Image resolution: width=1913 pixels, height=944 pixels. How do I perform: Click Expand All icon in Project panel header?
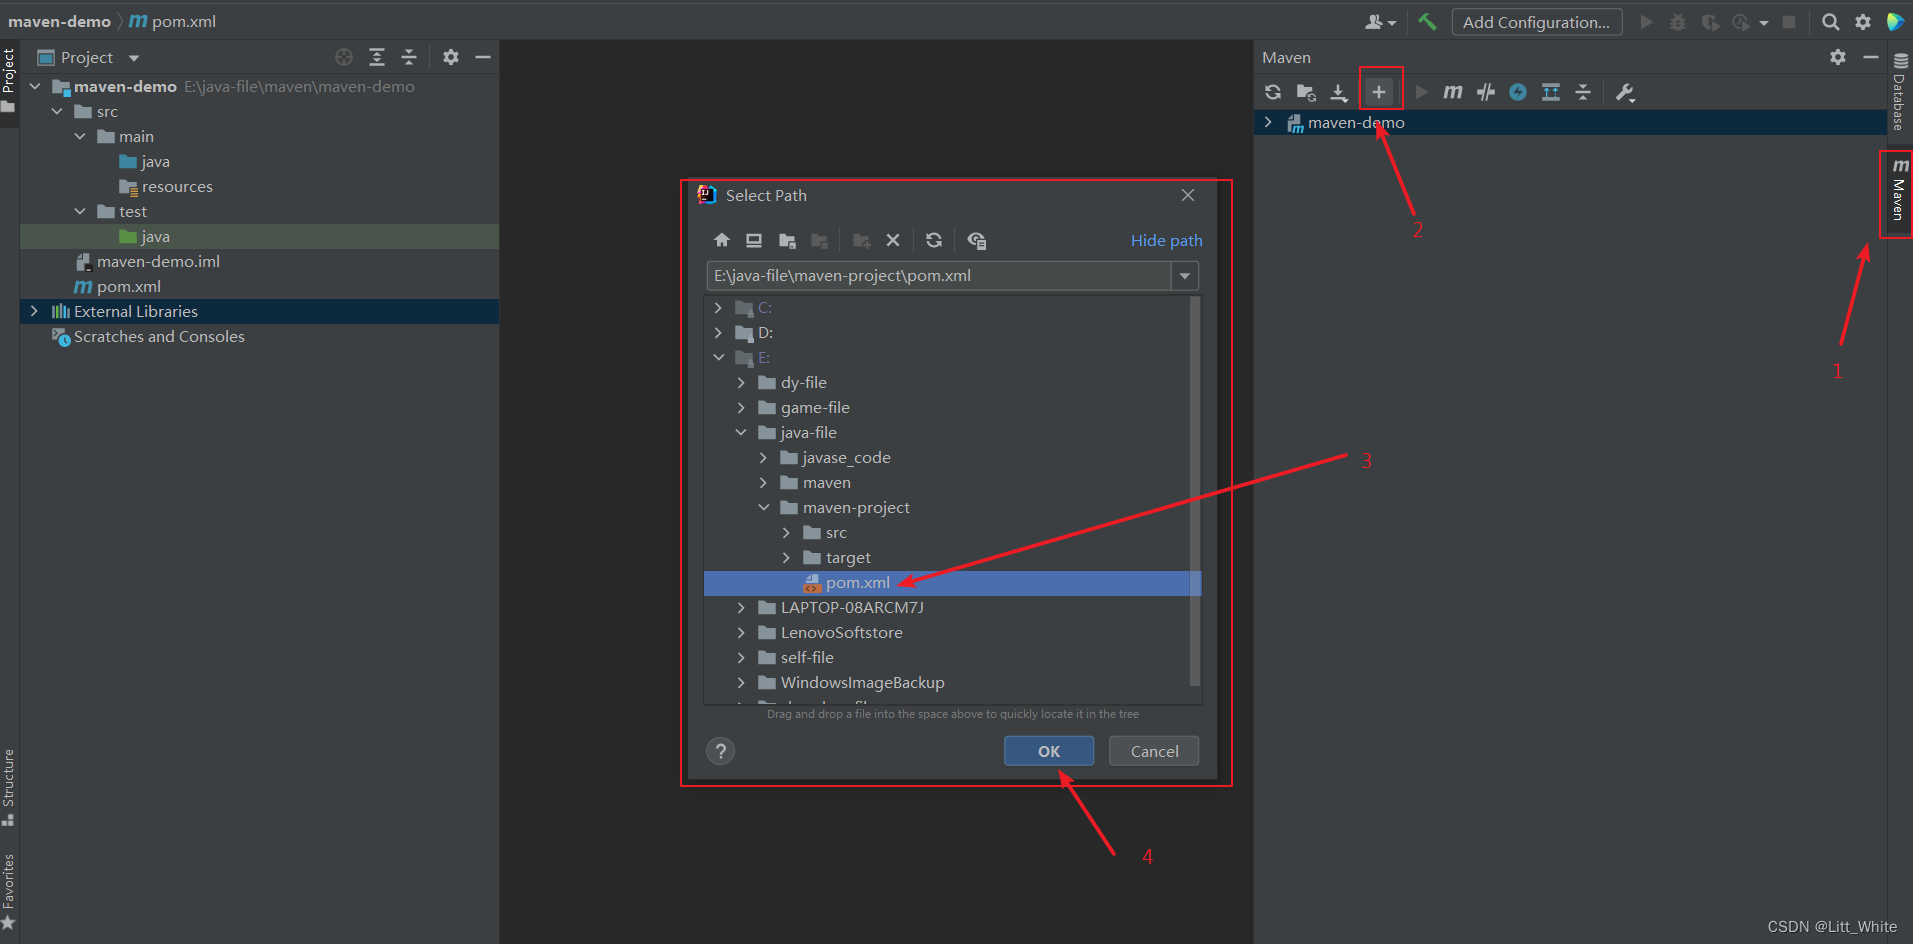click(377, 57)
